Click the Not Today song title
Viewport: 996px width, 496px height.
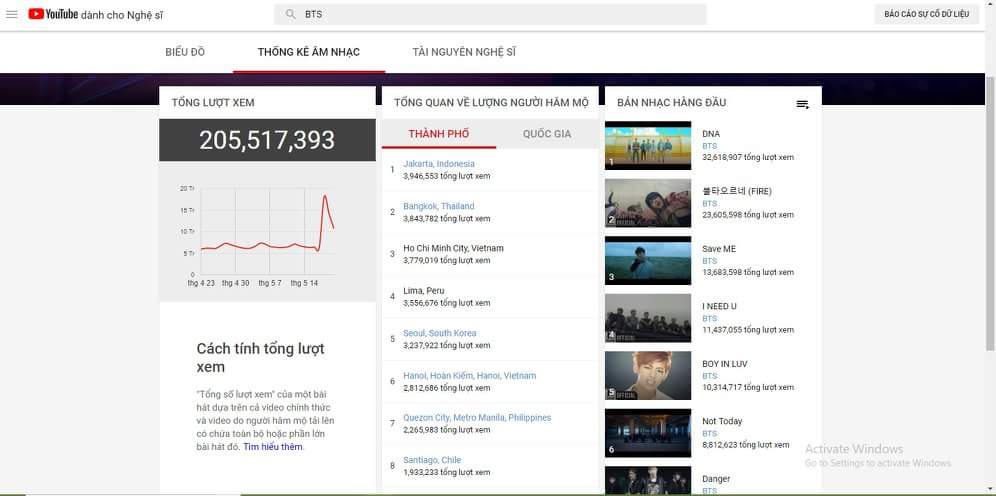[x=722, y=421]
